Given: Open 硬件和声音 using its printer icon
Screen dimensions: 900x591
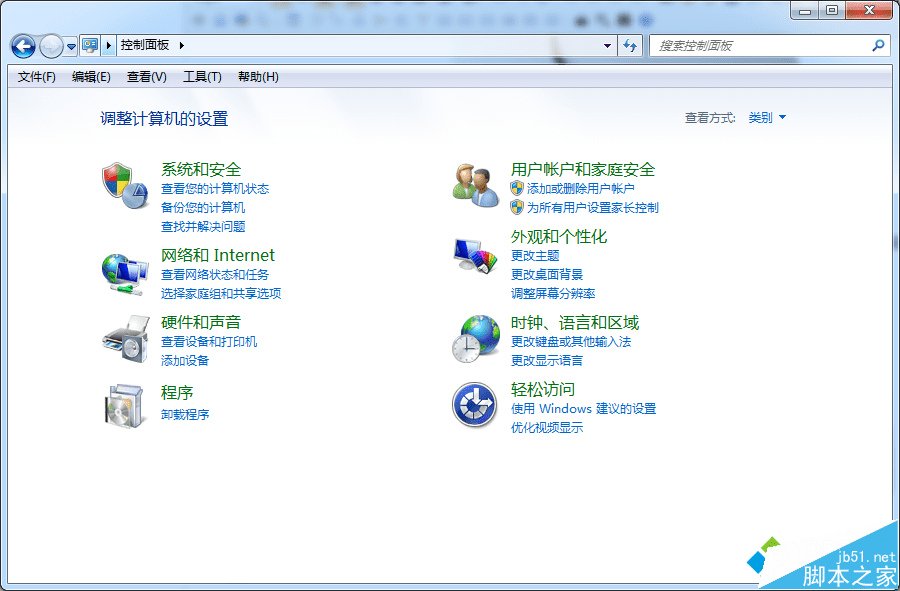Looking at the screenshot, I should (125, 338).
